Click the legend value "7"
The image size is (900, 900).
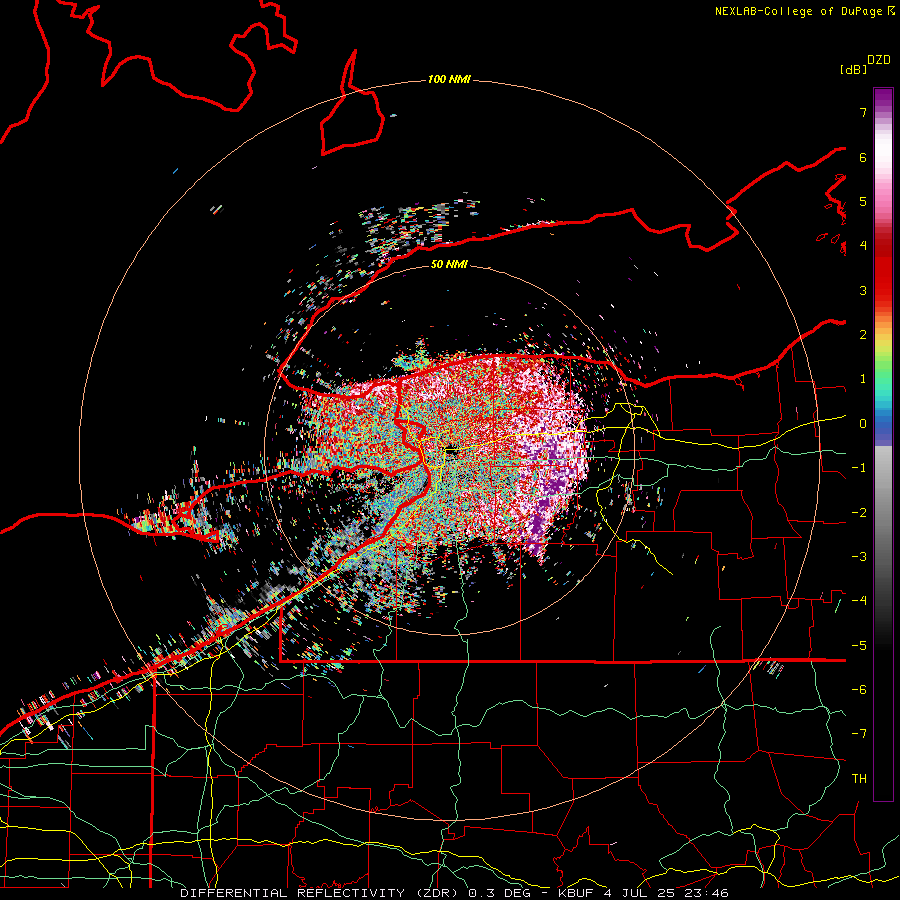(863, 112)
